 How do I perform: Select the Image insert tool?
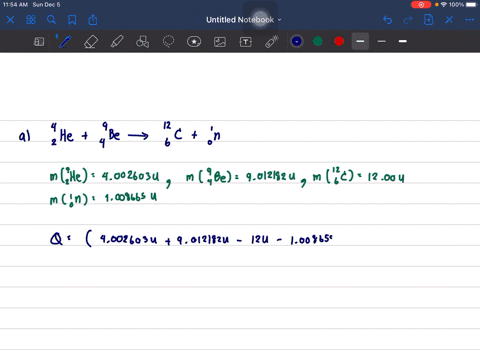click(220, 42)
